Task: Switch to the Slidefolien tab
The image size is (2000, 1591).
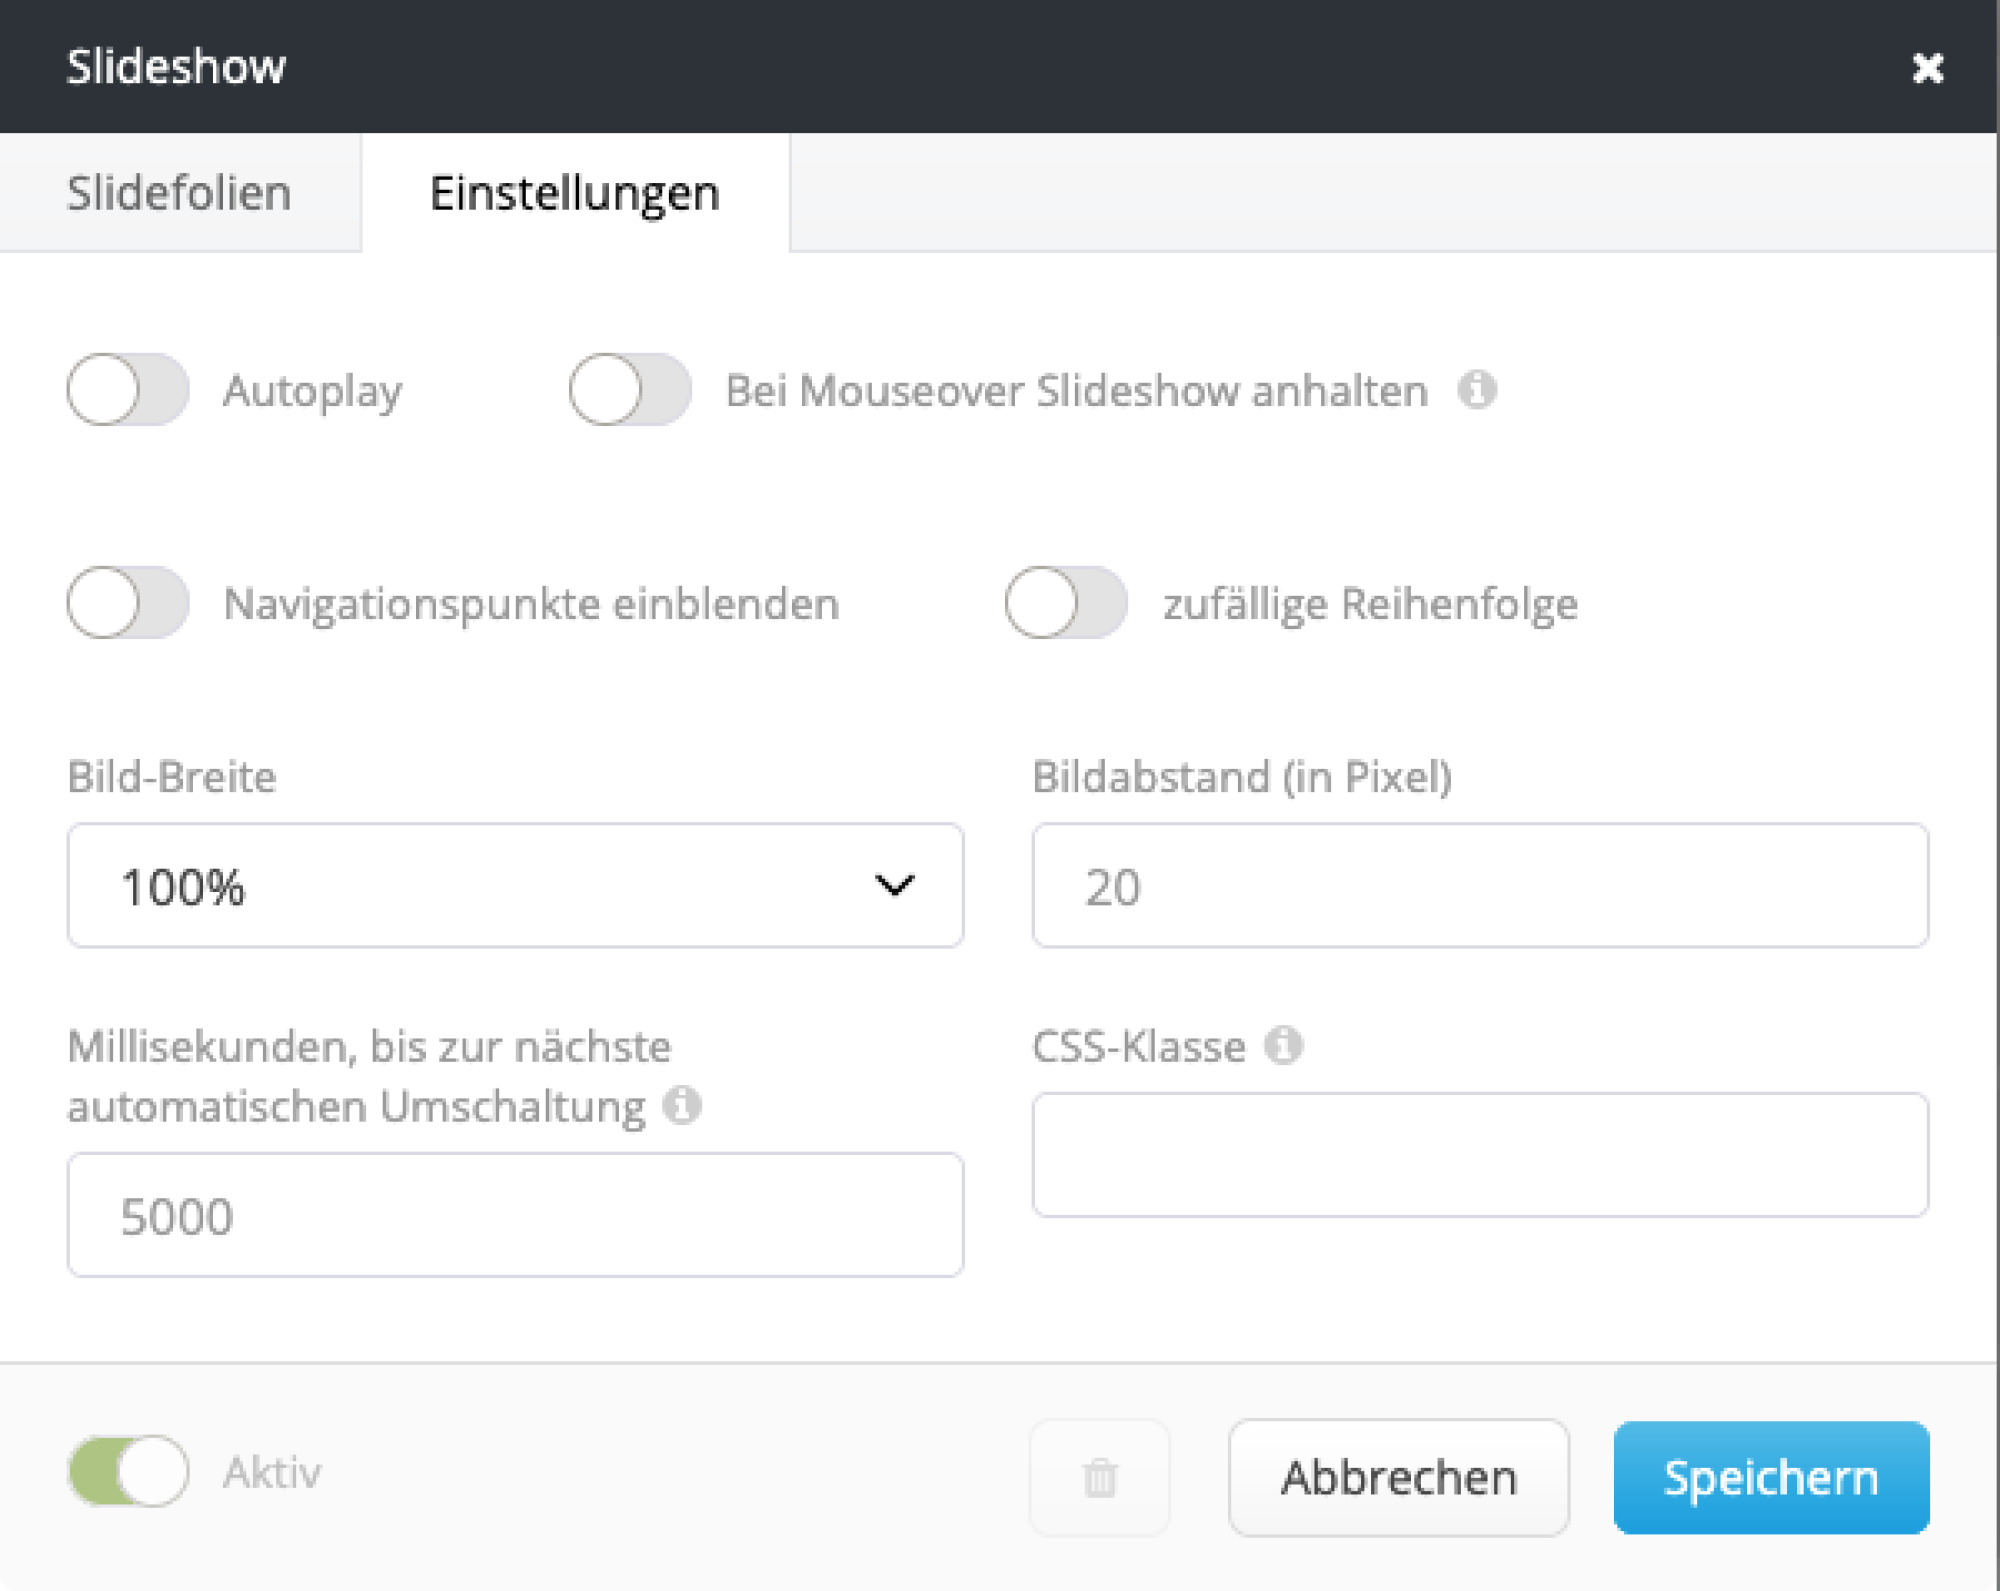Action: coord(178,192)
